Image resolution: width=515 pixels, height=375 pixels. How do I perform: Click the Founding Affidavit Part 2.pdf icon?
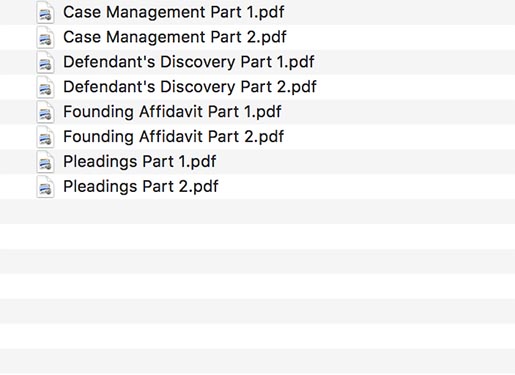(x=45, y=137)
